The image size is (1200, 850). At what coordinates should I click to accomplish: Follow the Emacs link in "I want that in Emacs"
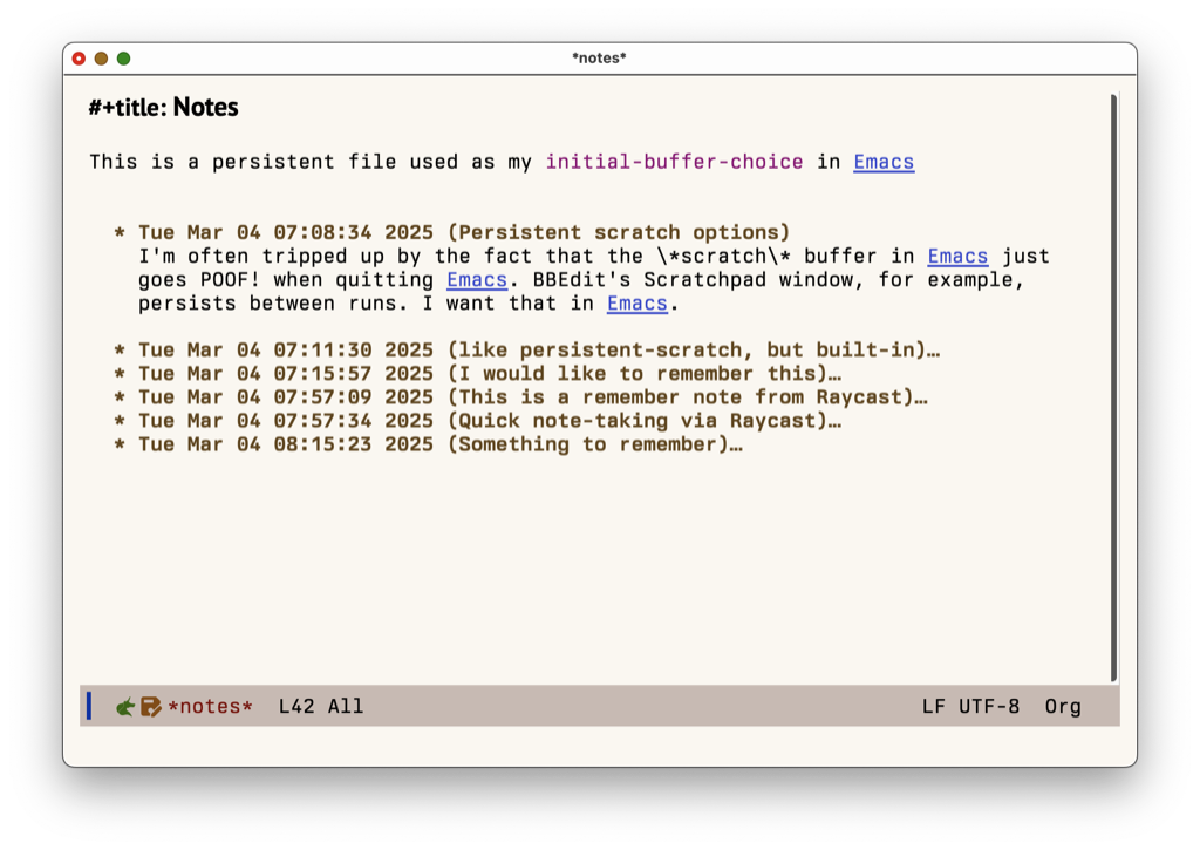pos(637,303)
